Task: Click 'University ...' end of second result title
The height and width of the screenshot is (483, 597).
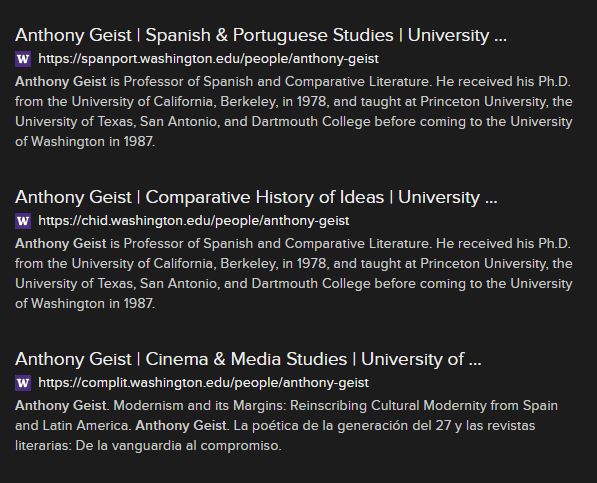Action: 448,197
